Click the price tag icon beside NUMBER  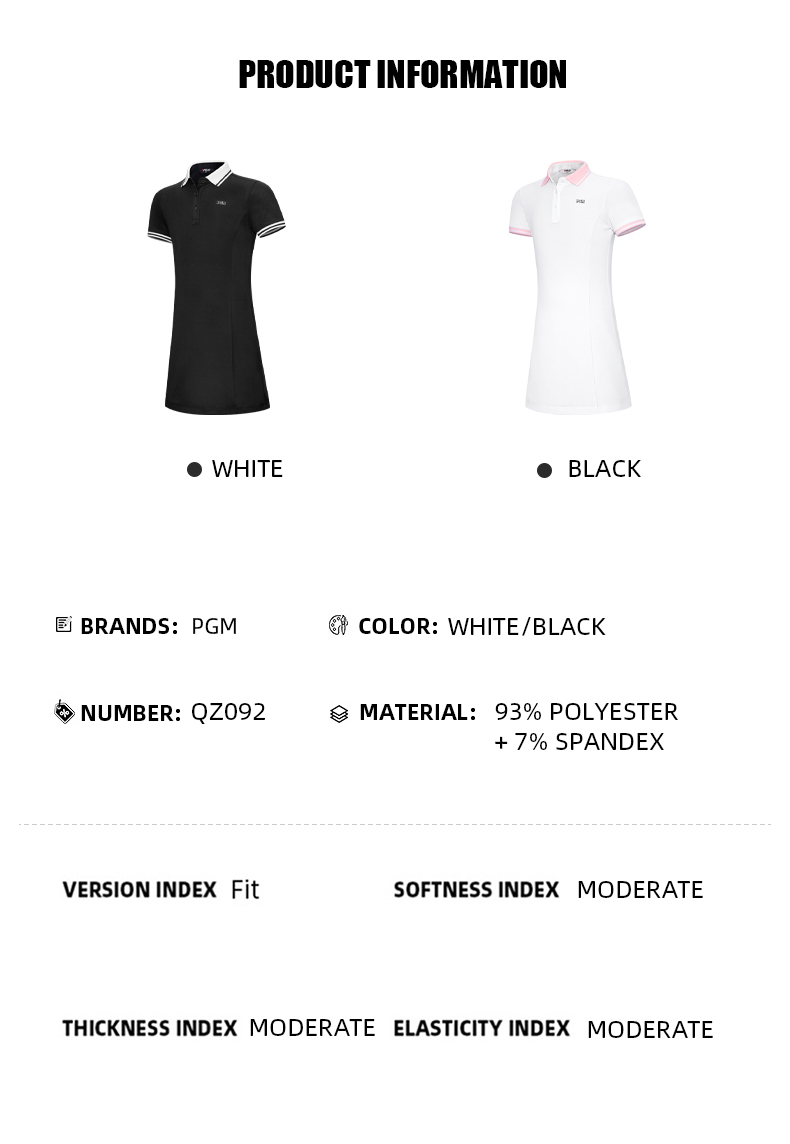tap(64, 711)
